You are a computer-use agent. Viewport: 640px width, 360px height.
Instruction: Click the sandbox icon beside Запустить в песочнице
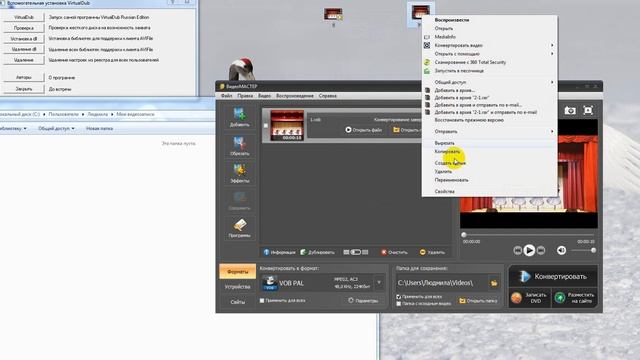(x=427, y=71)
